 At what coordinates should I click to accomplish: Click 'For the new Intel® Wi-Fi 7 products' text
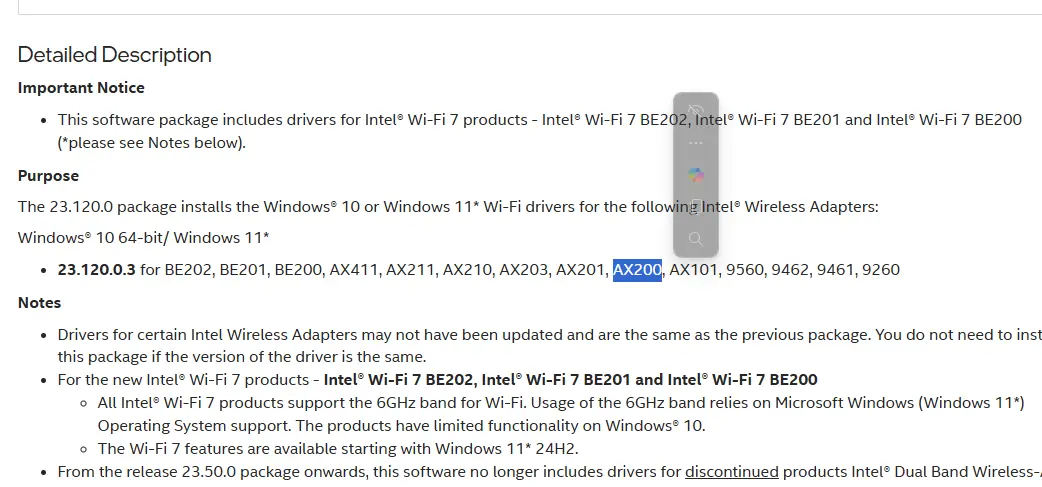[437, 380]
